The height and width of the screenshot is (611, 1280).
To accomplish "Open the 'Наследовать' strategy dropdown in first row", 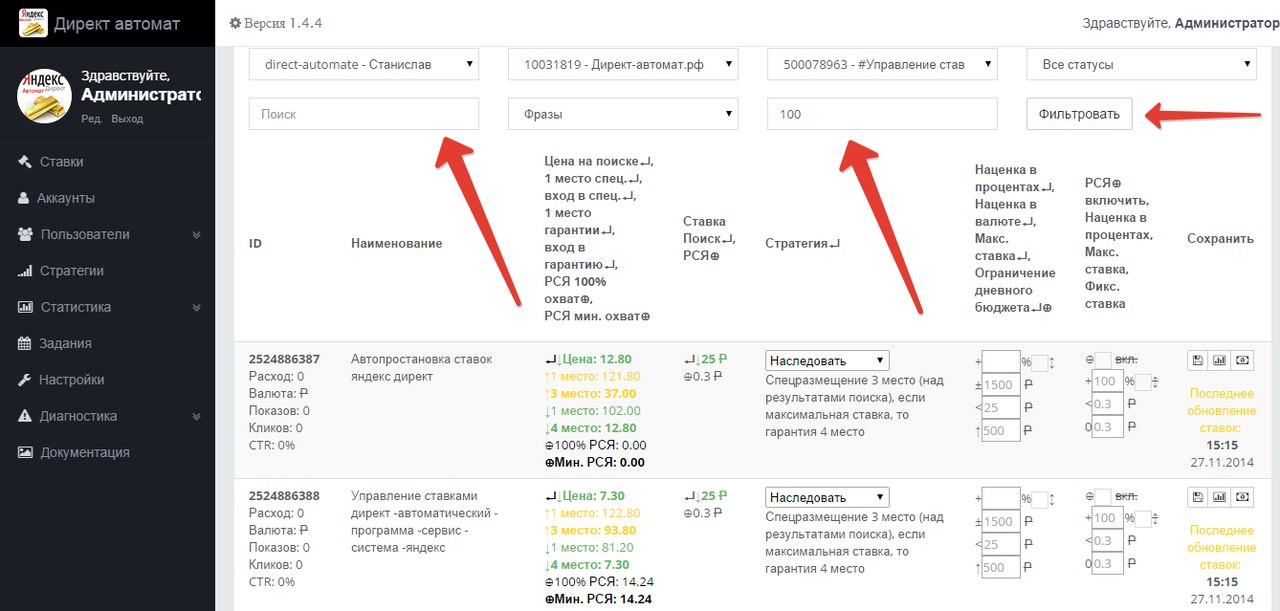I will [x=827, y=361].
